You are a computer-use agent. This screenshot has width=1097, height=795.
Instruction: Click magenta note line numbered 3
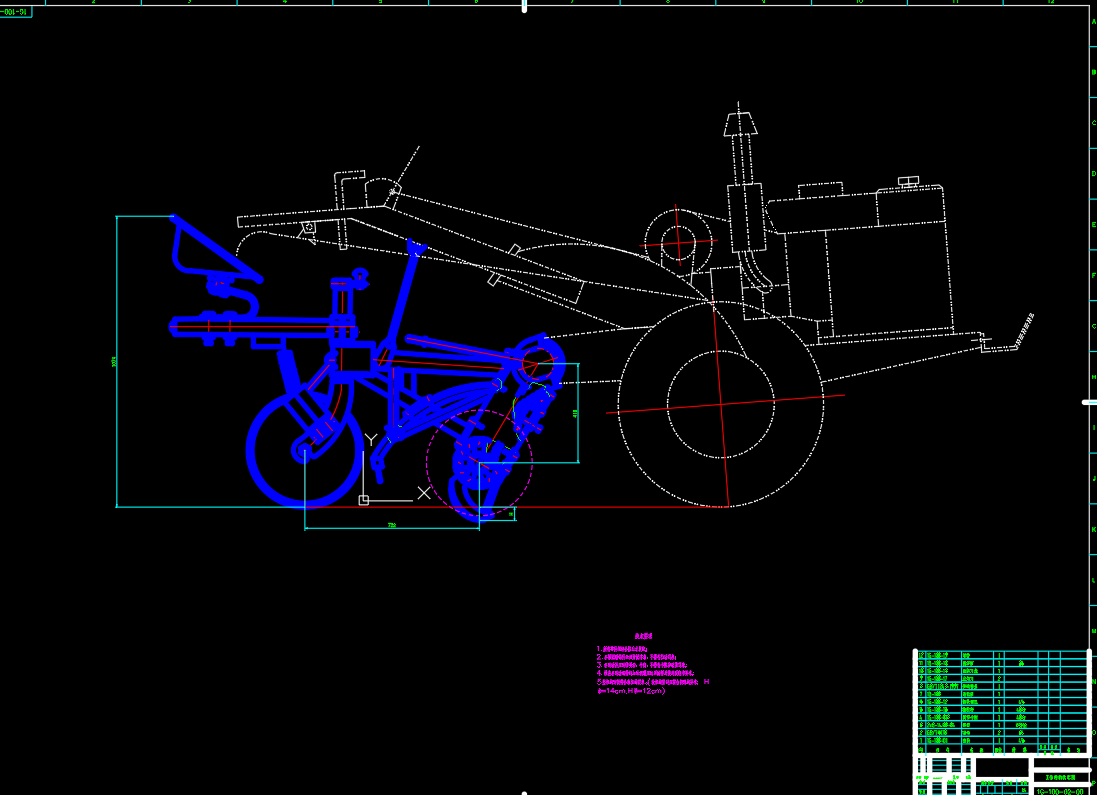tap(642, 665)
